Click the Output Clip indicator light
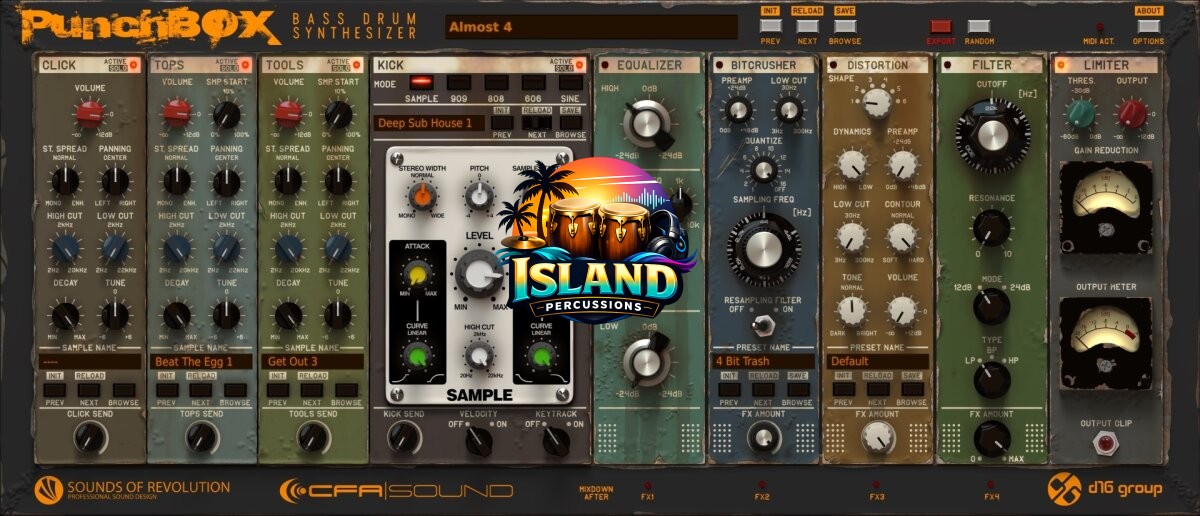The height and width of the screenshot is (516, 1200). click(x=1106, y=444)
